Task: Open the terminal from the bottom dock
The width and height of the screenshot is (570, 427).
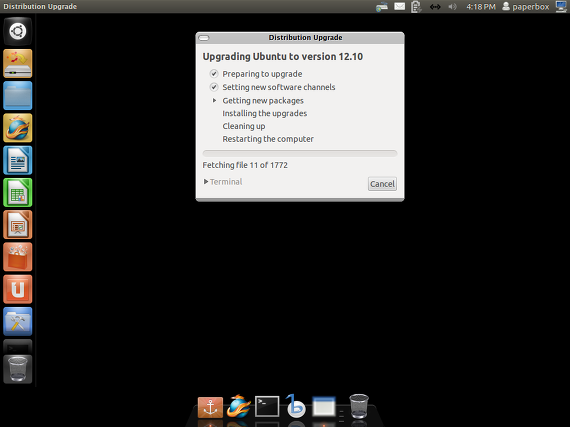Action: coord(267,406)
